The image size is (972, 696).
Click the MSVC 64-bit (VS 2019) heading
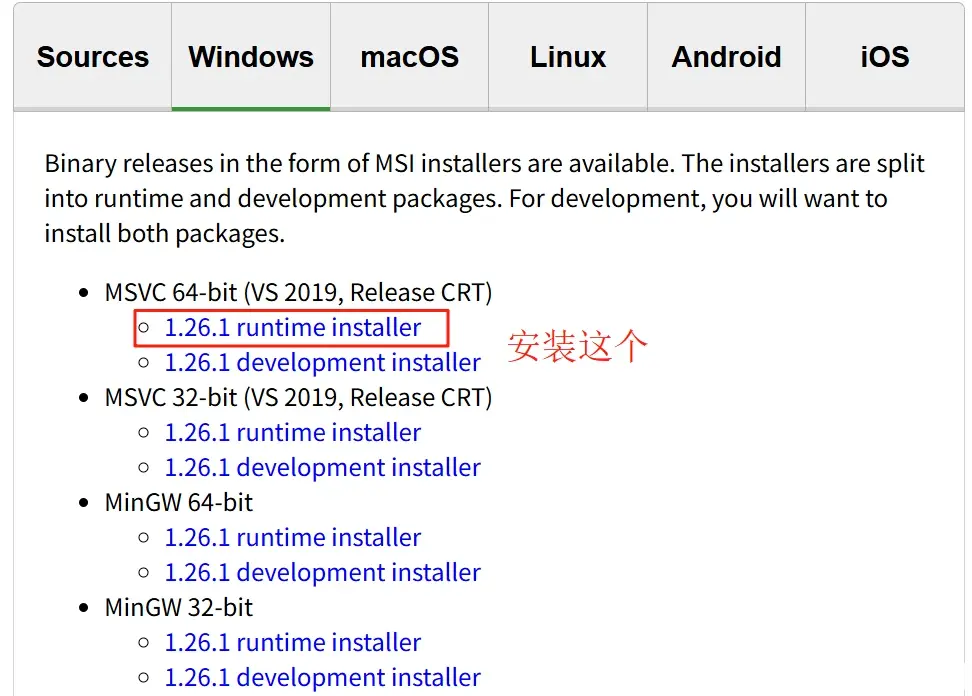click(x=298, y=293)
